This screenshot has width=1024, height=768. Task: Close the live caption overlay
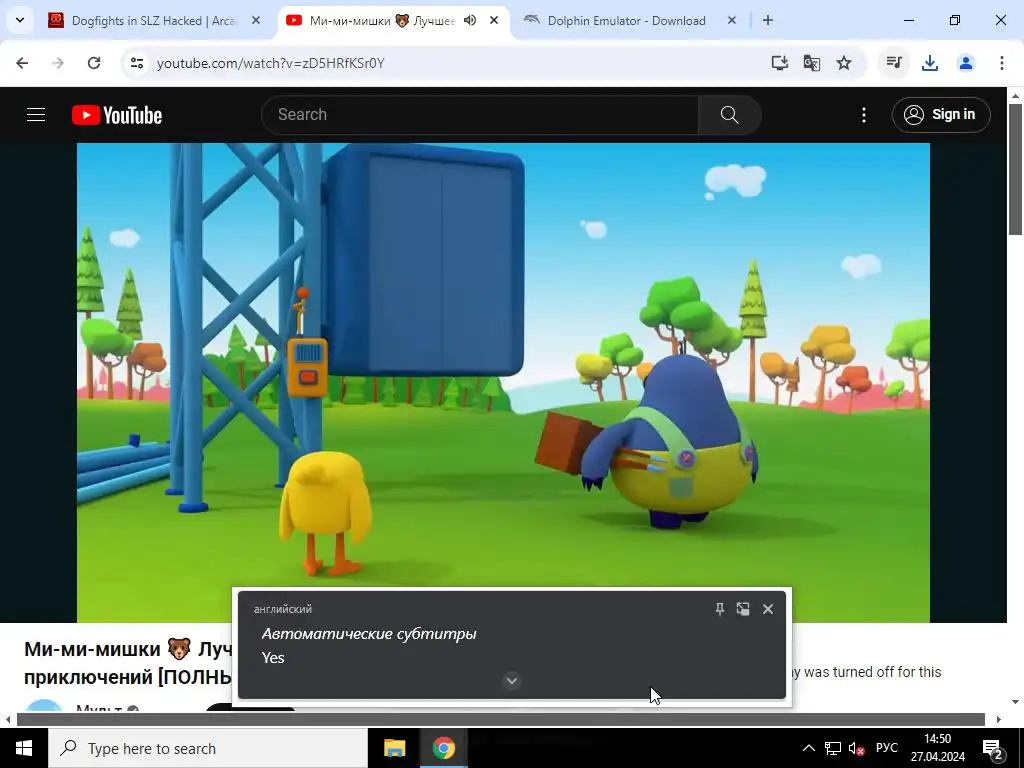768,609
